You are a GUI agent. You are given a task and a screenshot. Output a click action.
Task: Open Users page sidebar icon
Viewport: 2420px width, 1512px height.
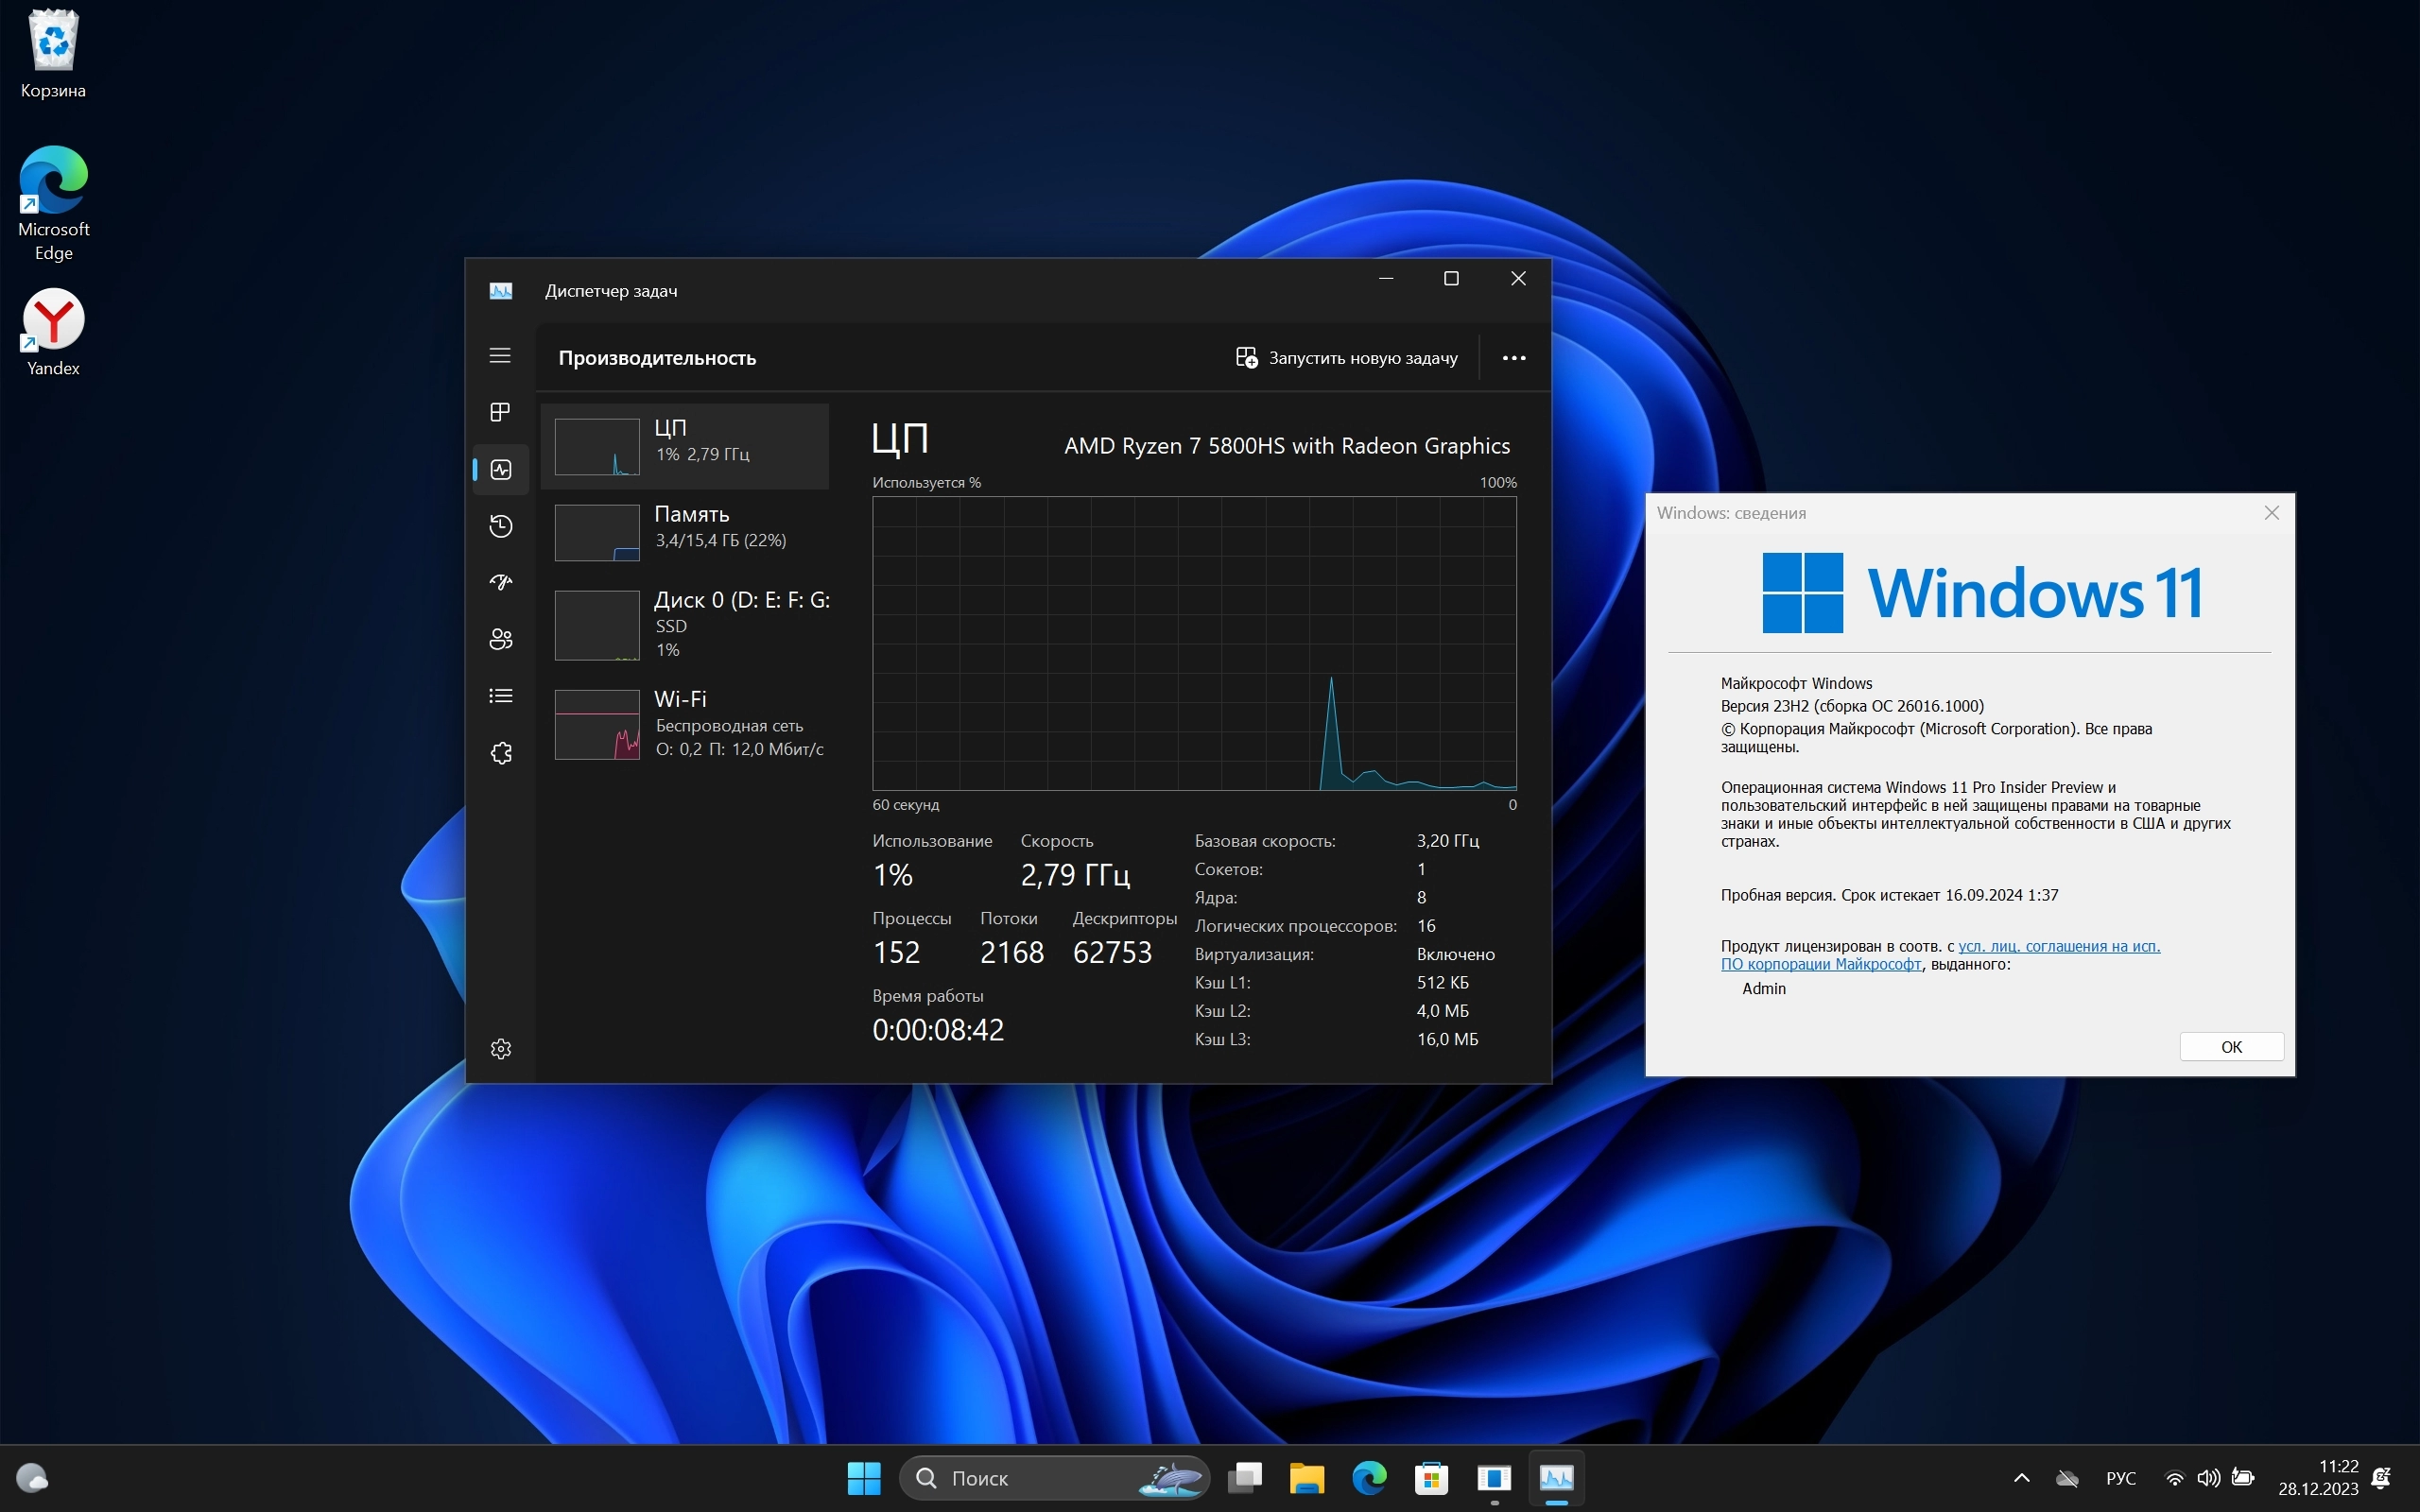pos(500,639)
